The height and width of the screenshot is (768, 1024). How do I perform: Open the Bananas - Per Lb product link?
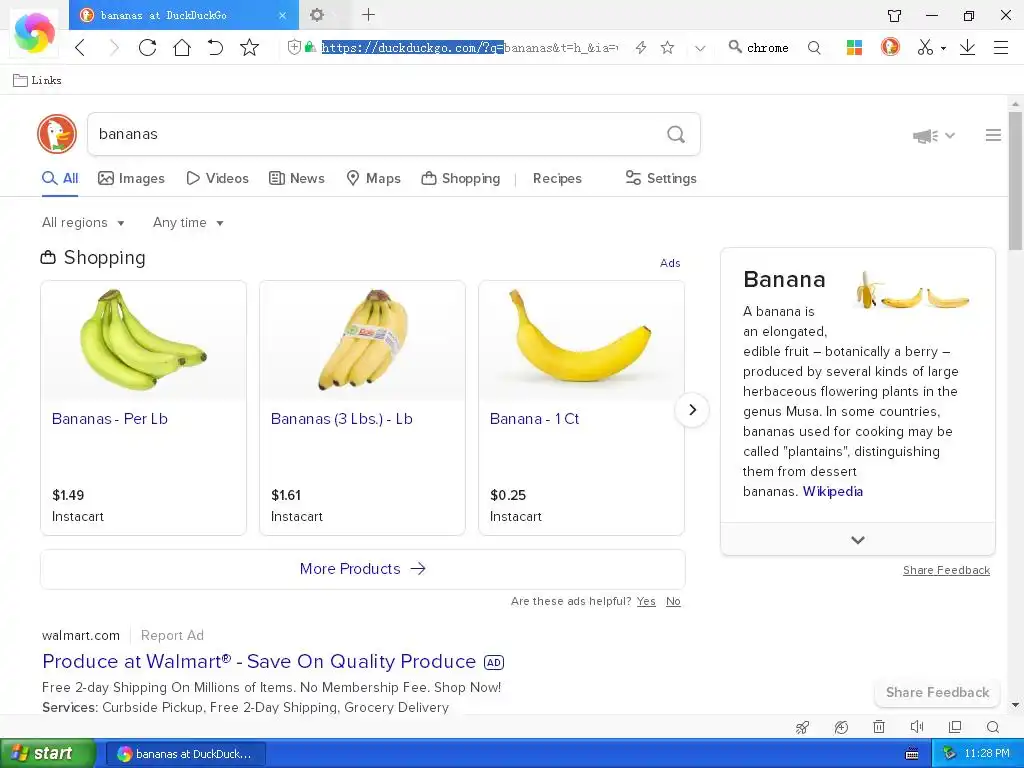(110, 419)
